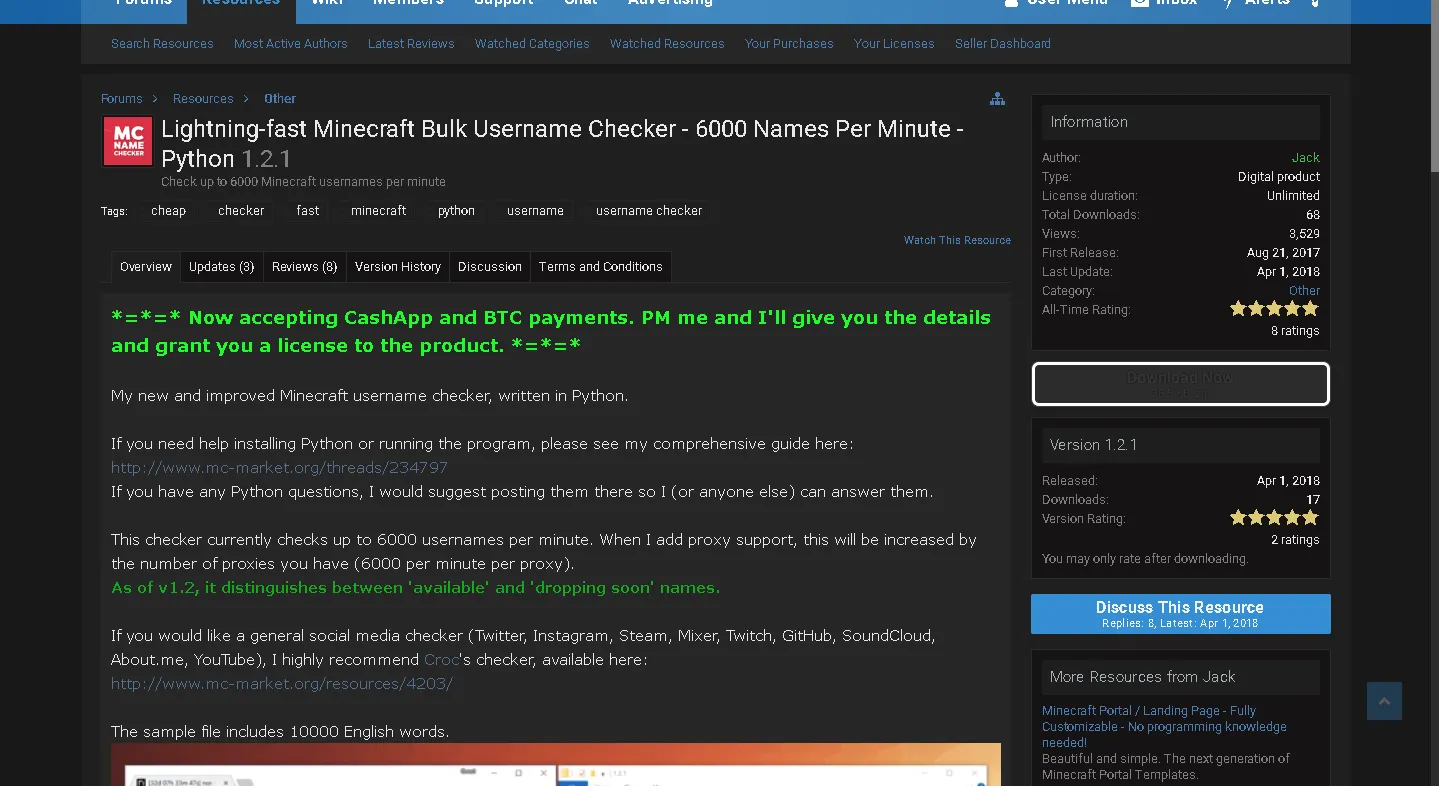
Task: Click Watch This Resource link
Action: pos(957,240)
